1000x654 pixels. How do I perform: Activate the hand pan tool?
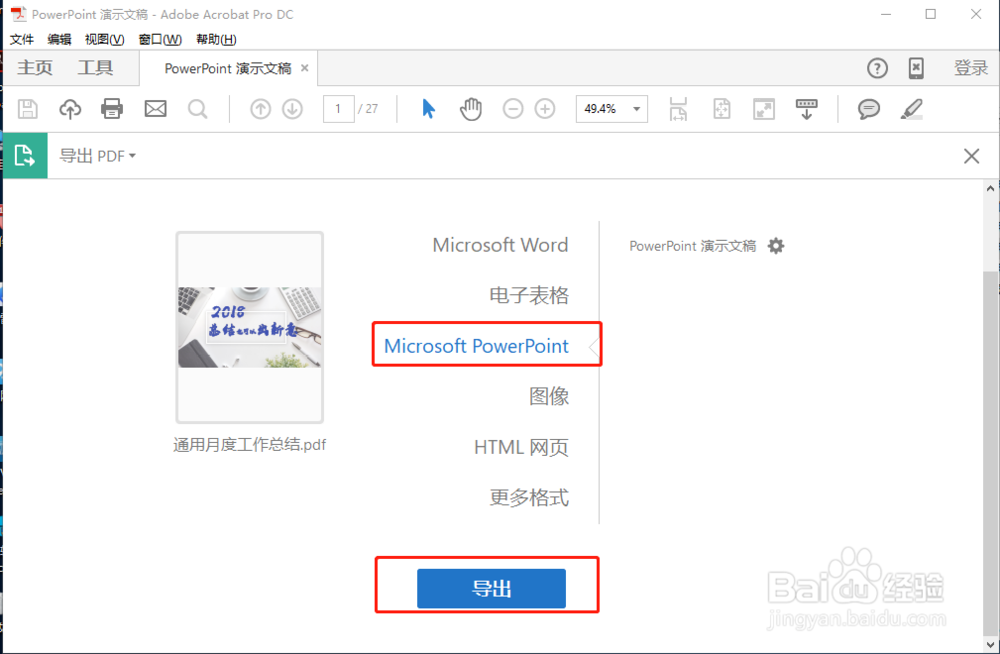coord(471,109)
